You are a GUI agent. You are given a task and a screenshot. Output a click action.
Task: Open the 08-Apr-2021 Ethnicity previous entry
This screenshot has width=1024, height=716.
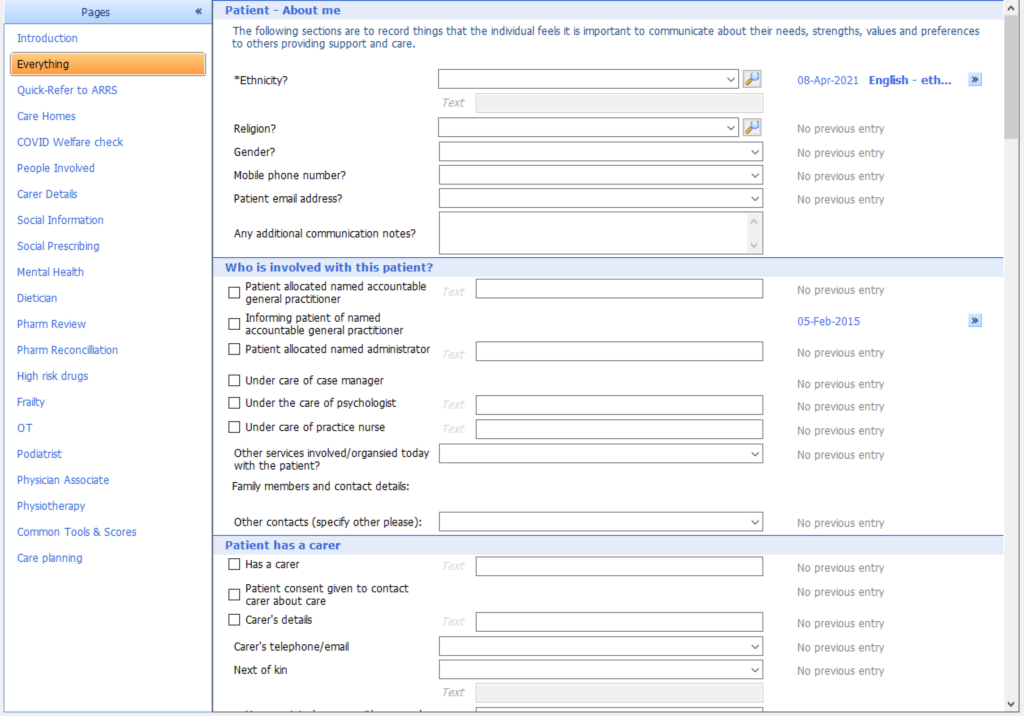click(x=827, y=80)
